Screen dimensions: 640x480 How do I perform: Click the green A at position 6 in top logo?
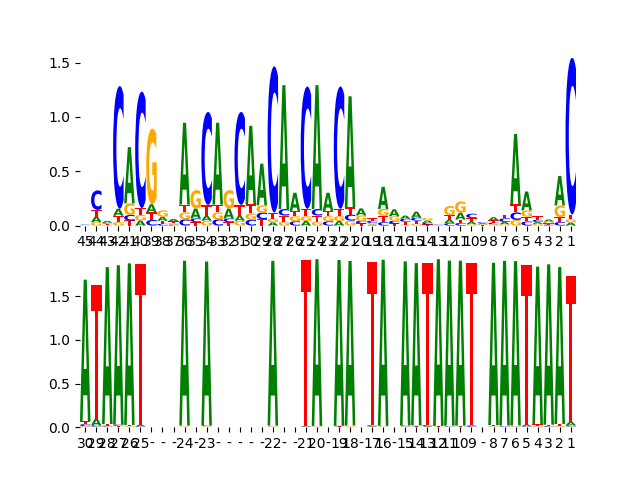516,170
